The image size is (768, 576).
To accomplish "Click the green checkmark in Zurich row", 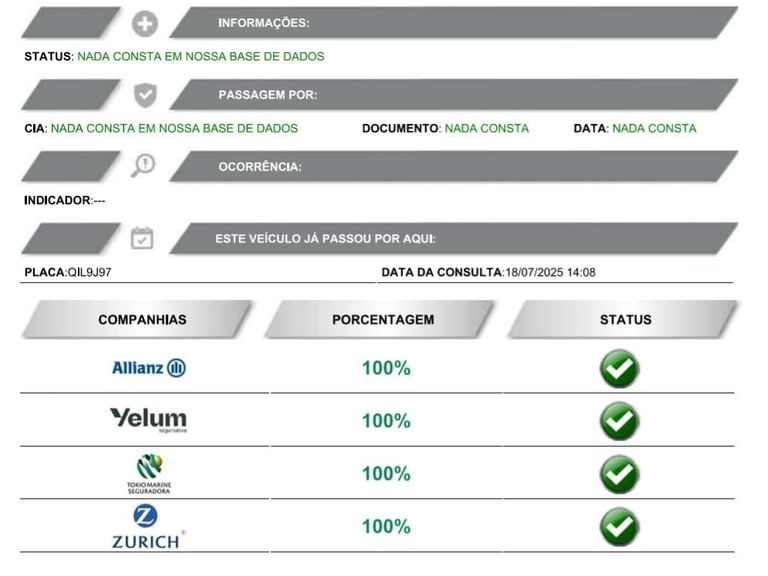I will click(620, 527).
